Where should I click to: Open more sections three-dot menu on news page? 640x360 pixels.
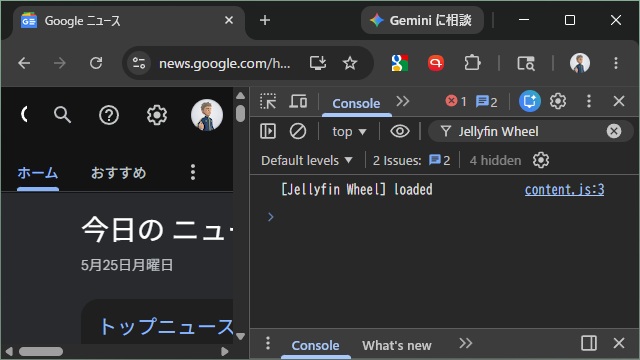pyautogui.click(x=193, y=172)
